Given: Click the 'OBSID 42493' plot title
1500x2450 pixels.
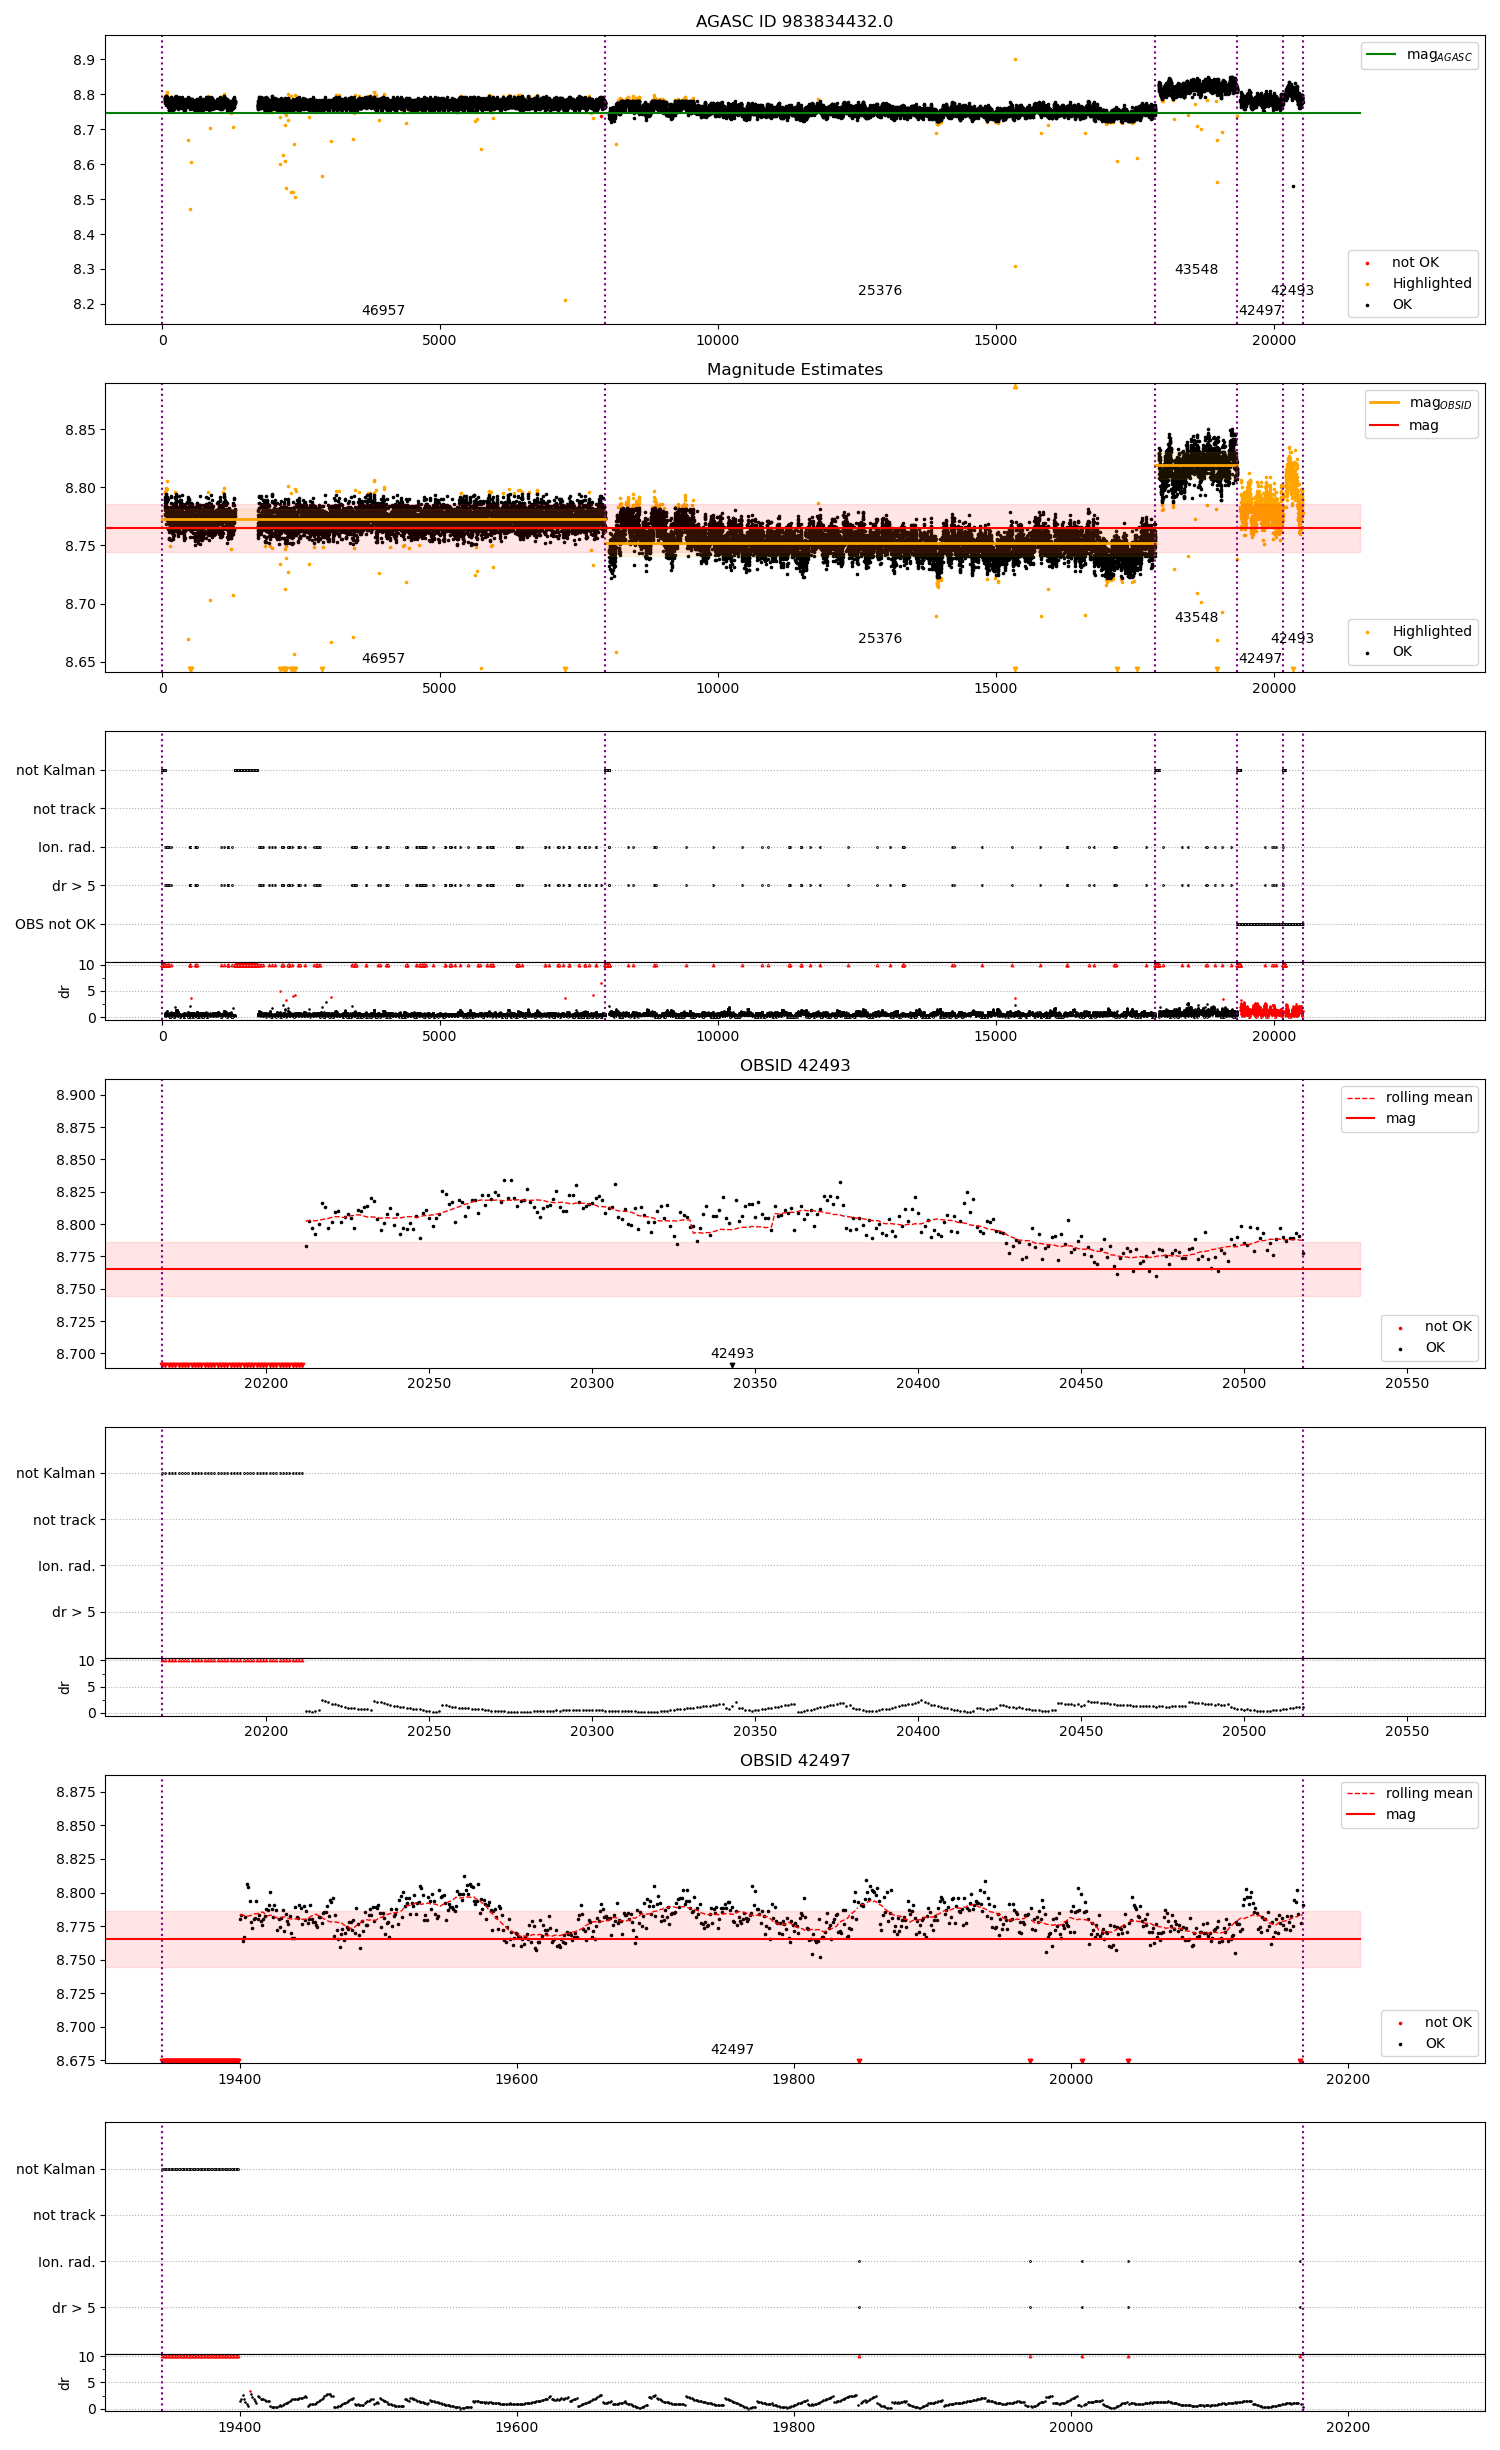Looking at the screenshot, I should (x=794, y=1065).
